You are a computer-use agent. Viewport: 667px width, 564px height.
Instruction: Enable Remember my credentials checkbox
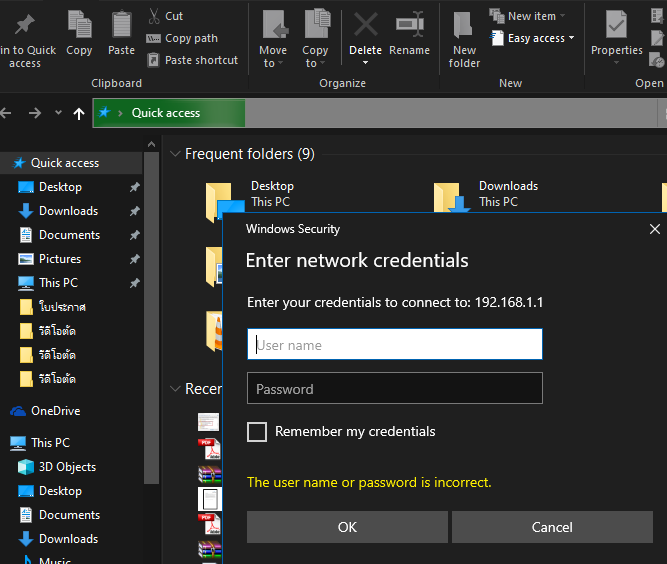click(x=257, y=432)
